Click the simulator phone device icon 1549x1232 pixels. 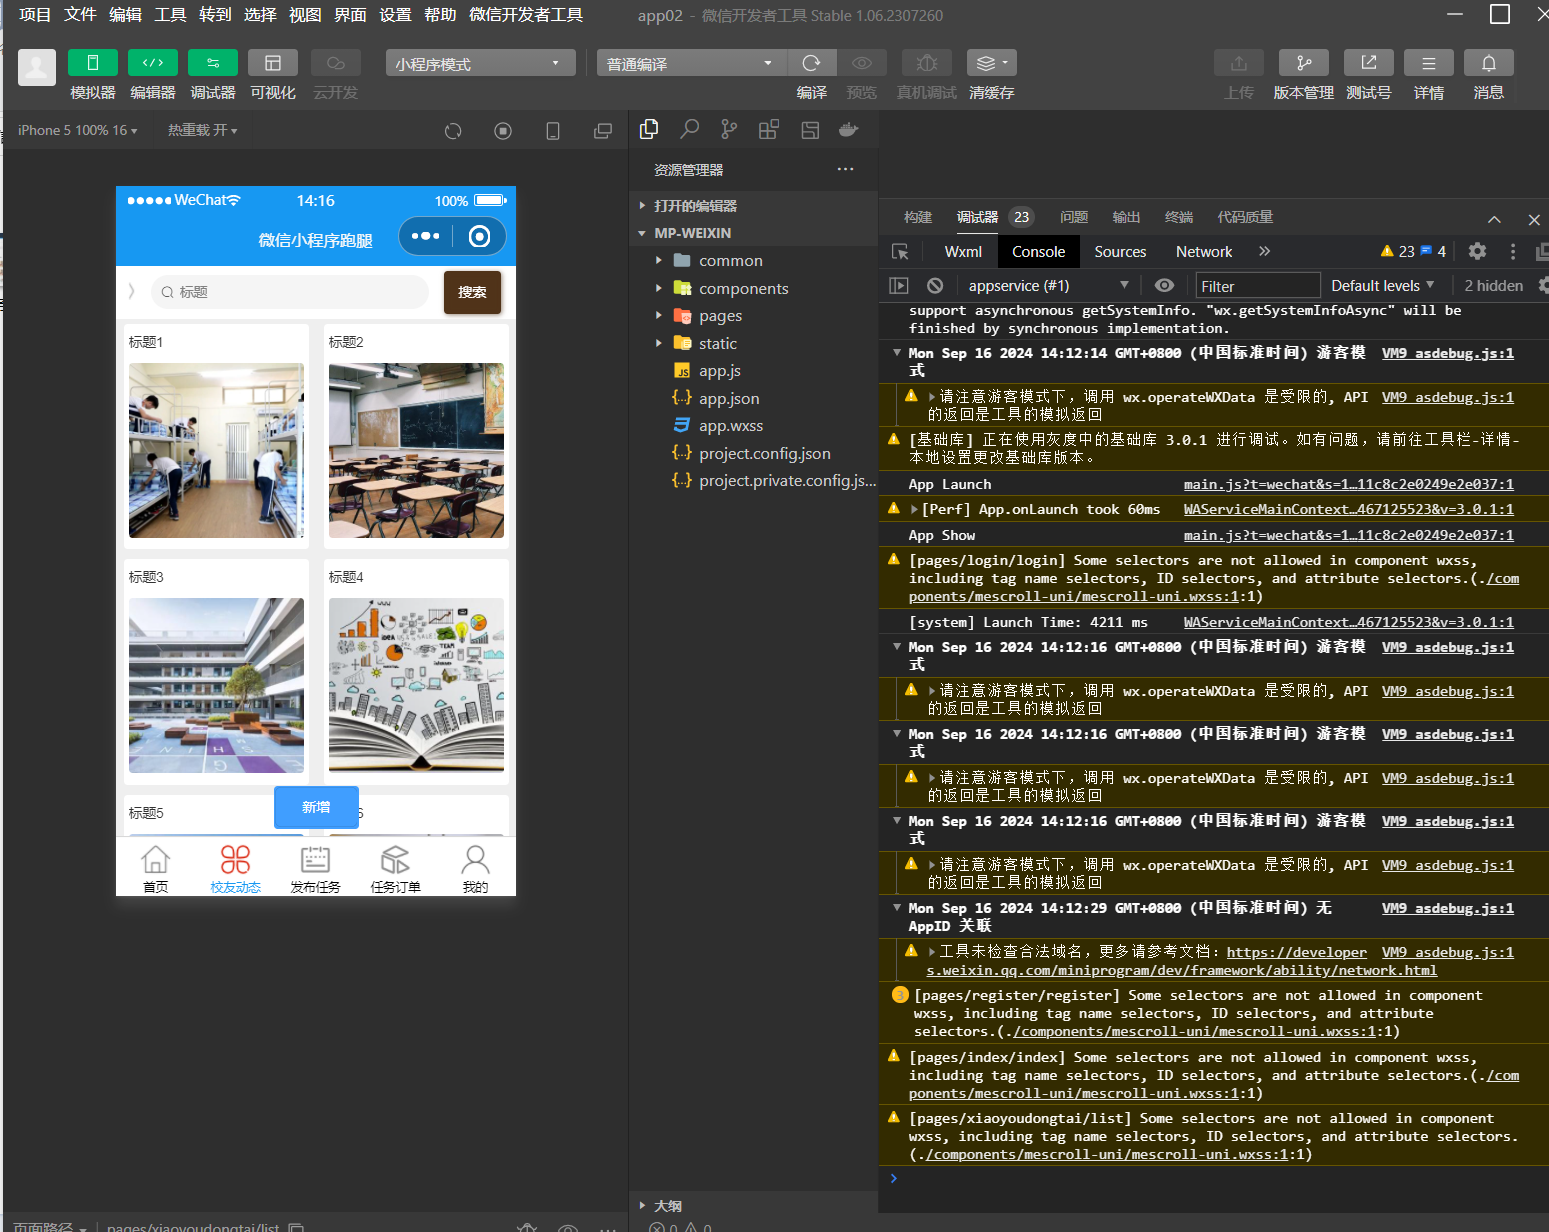[553, 131]
